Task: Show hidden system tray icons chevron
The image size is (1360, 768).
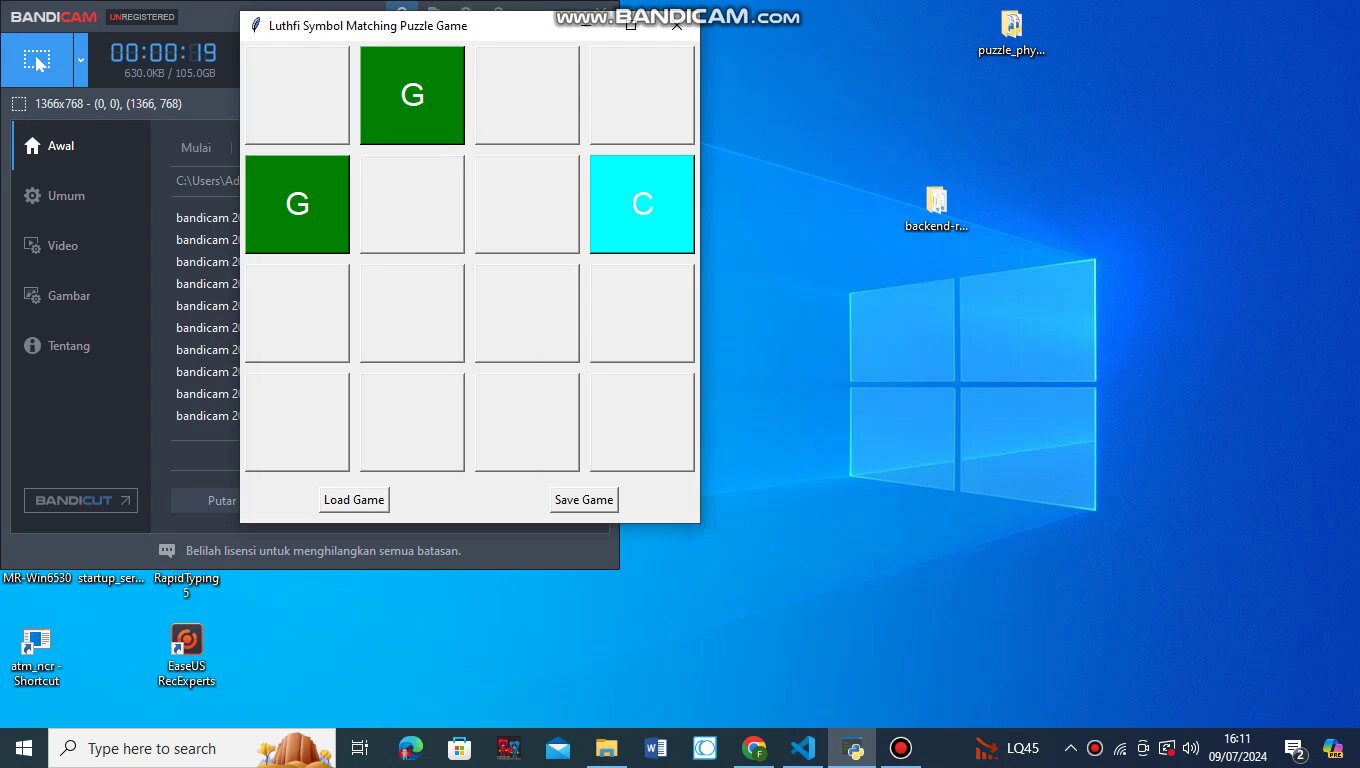Action: point(1070,748)
